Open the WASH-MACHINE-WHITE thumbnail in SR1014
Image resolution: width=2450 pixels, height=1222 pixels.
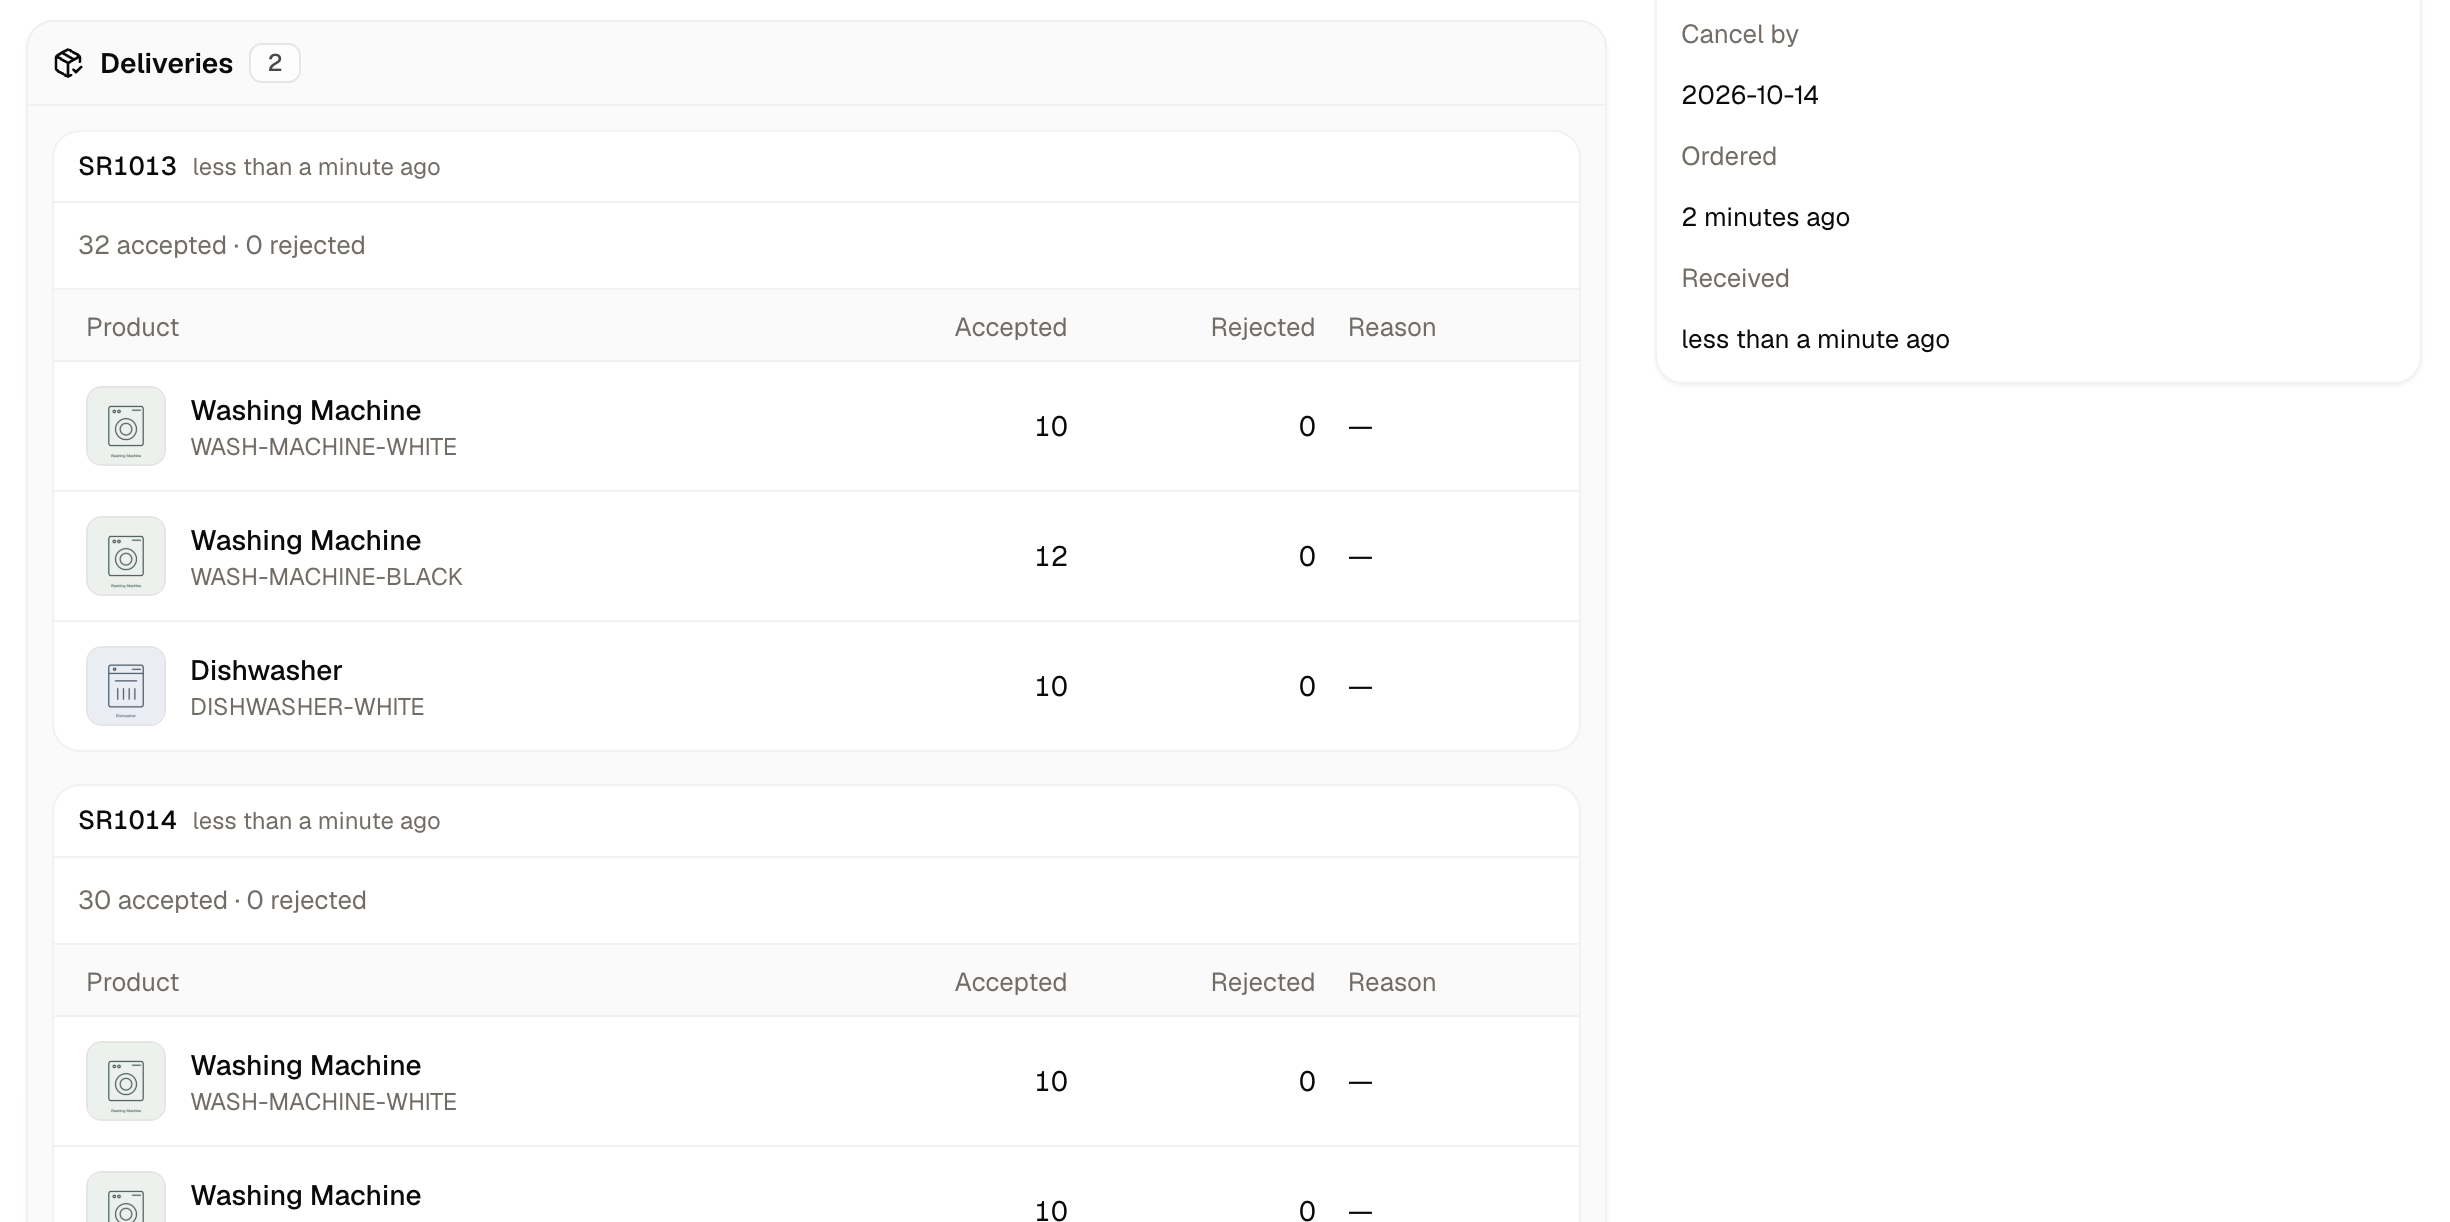126,1081
